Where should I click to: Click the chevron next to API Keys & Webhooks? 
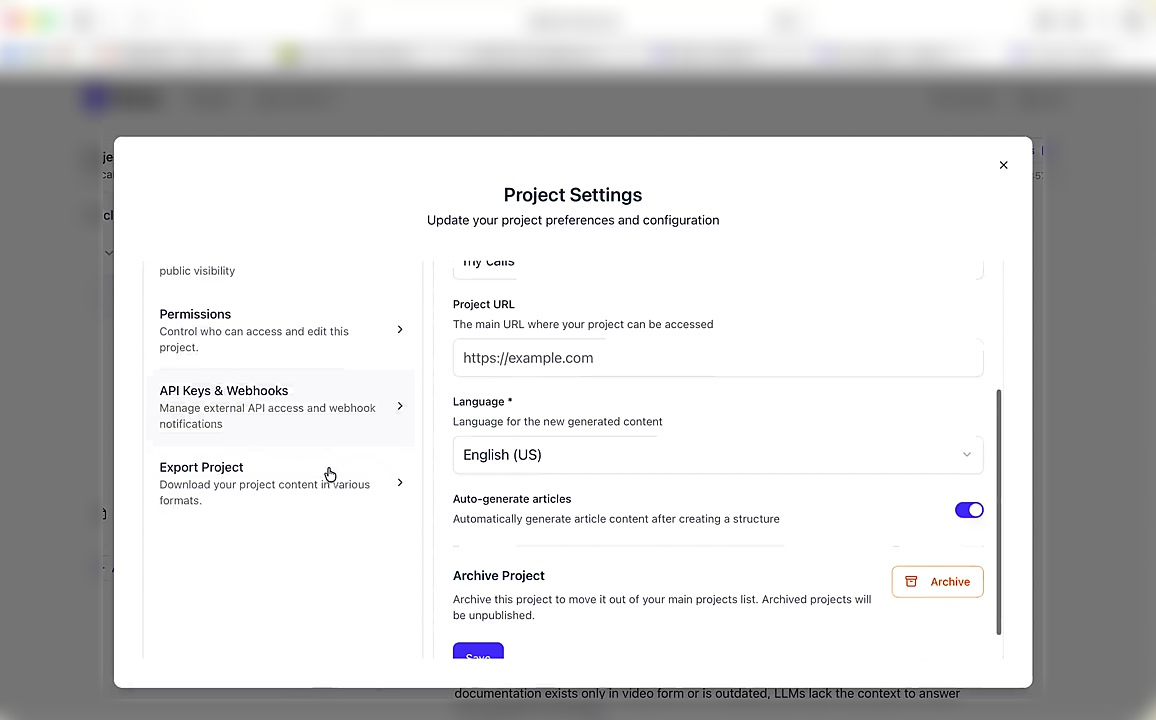click(x=400, y=407)
